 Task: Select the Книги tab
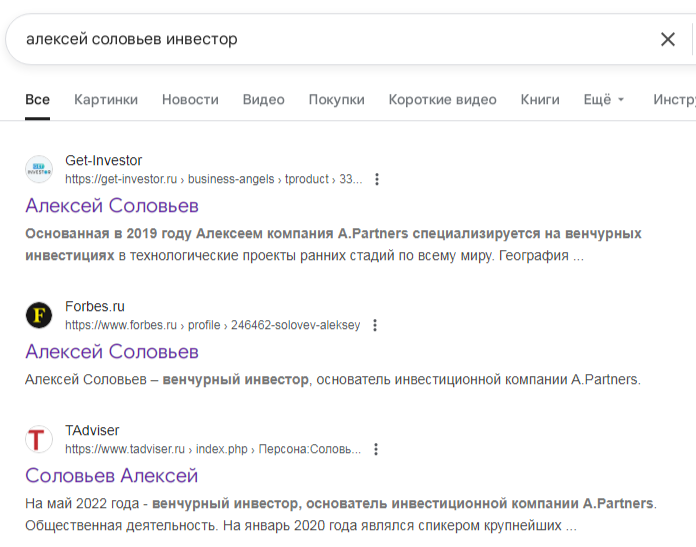click(x=540, y=99)
